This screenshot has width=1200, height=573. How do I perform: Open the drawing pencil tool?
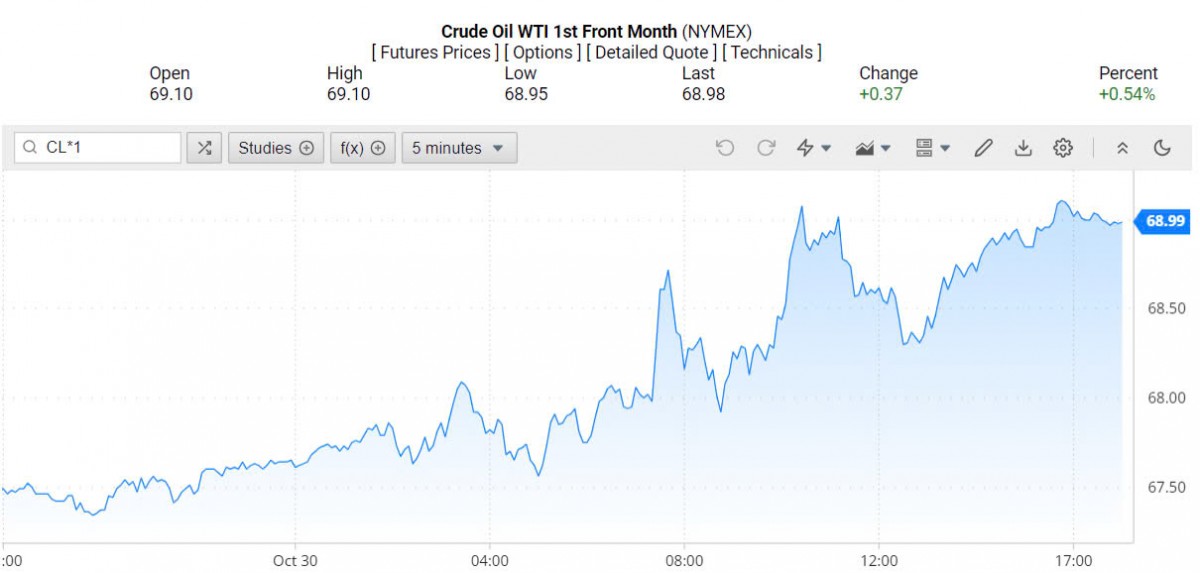pyautogui.click(x=983, y=148)
